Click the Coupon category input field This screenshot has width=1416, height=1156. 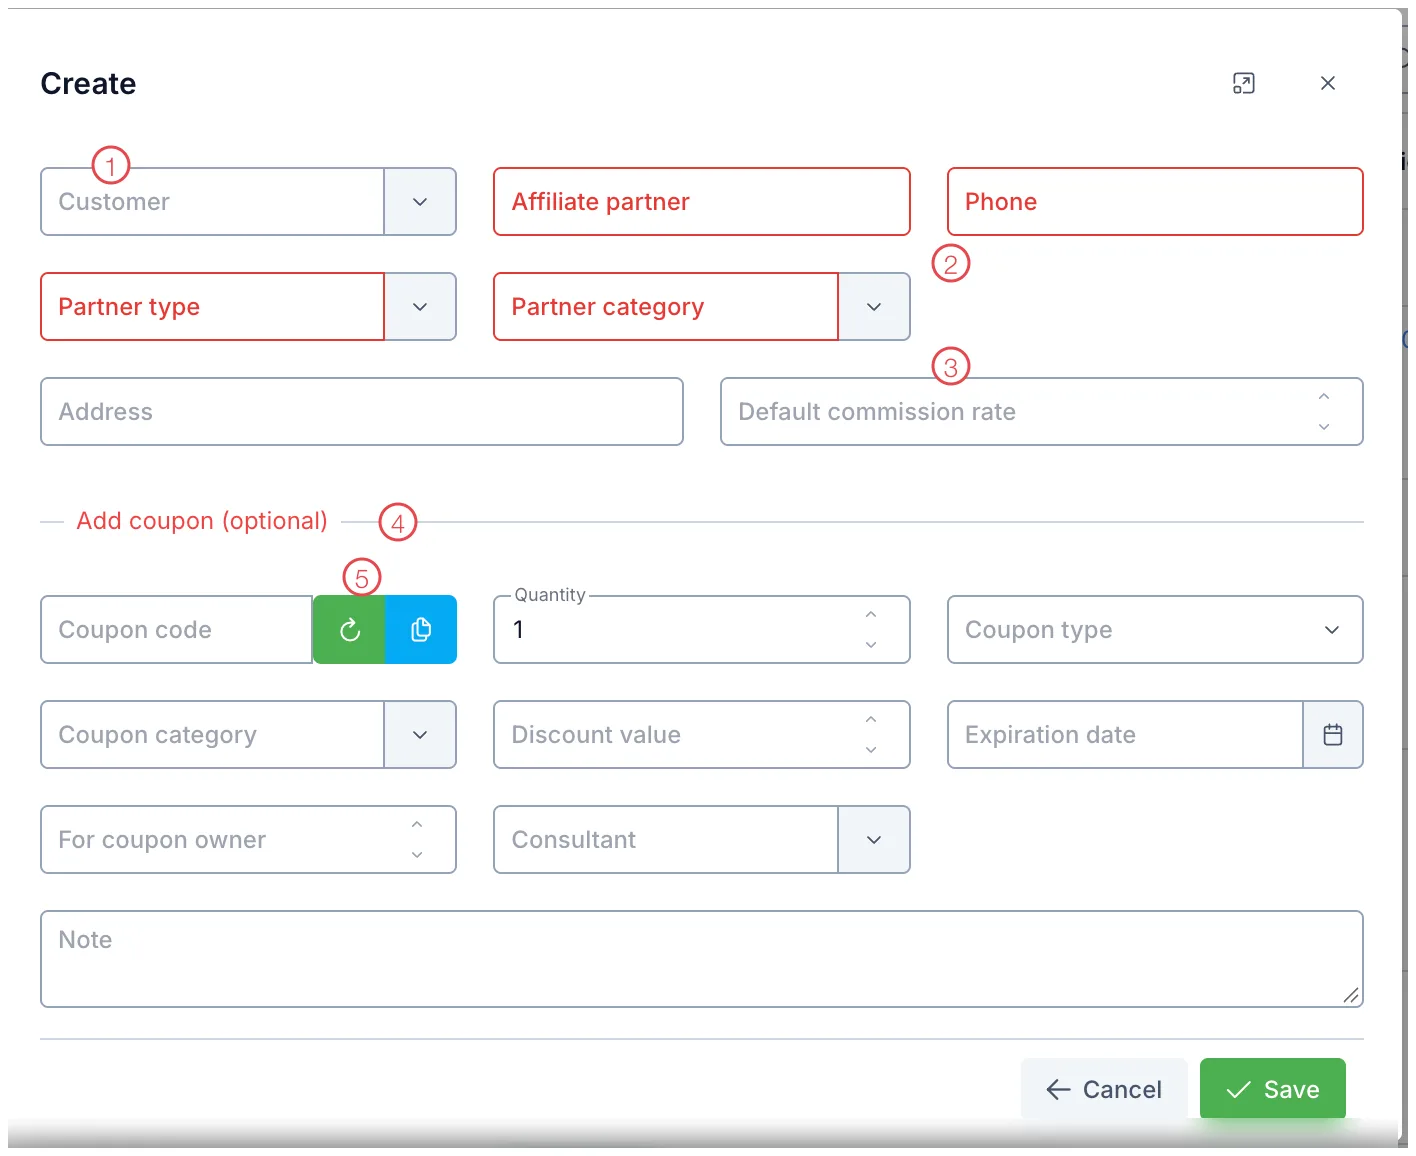212,735
